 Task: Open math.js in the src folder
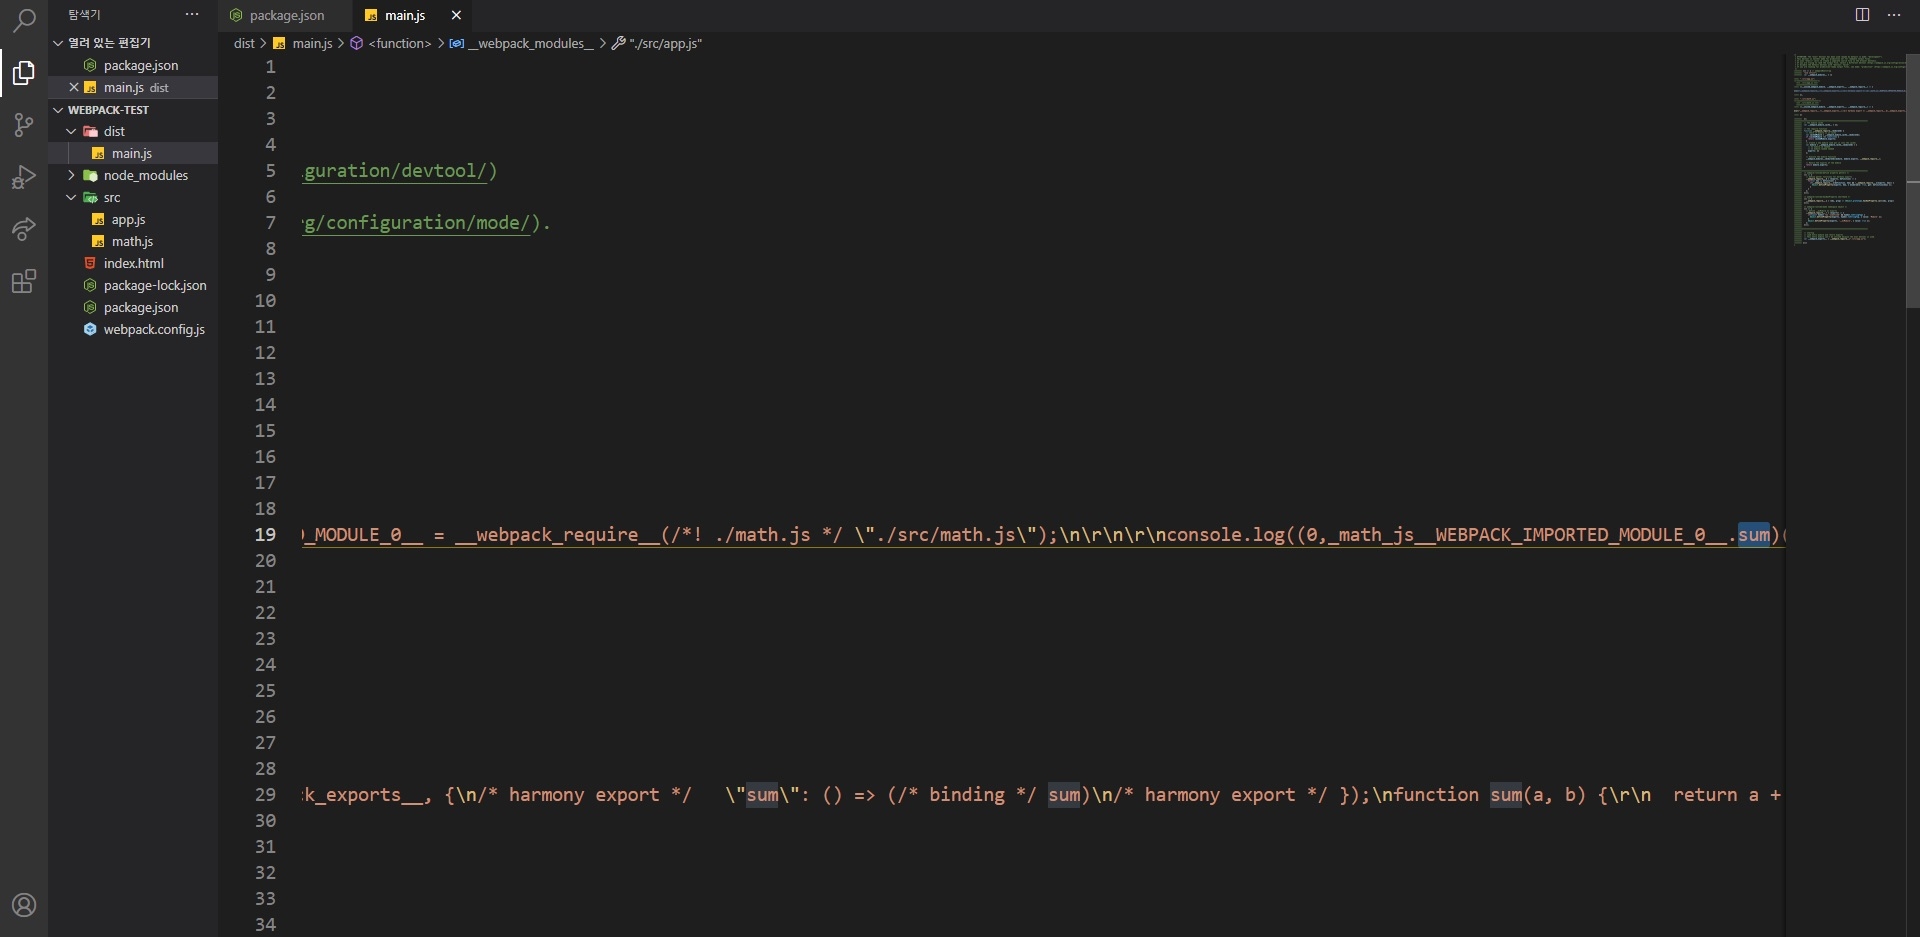click(x=132, y=241)
